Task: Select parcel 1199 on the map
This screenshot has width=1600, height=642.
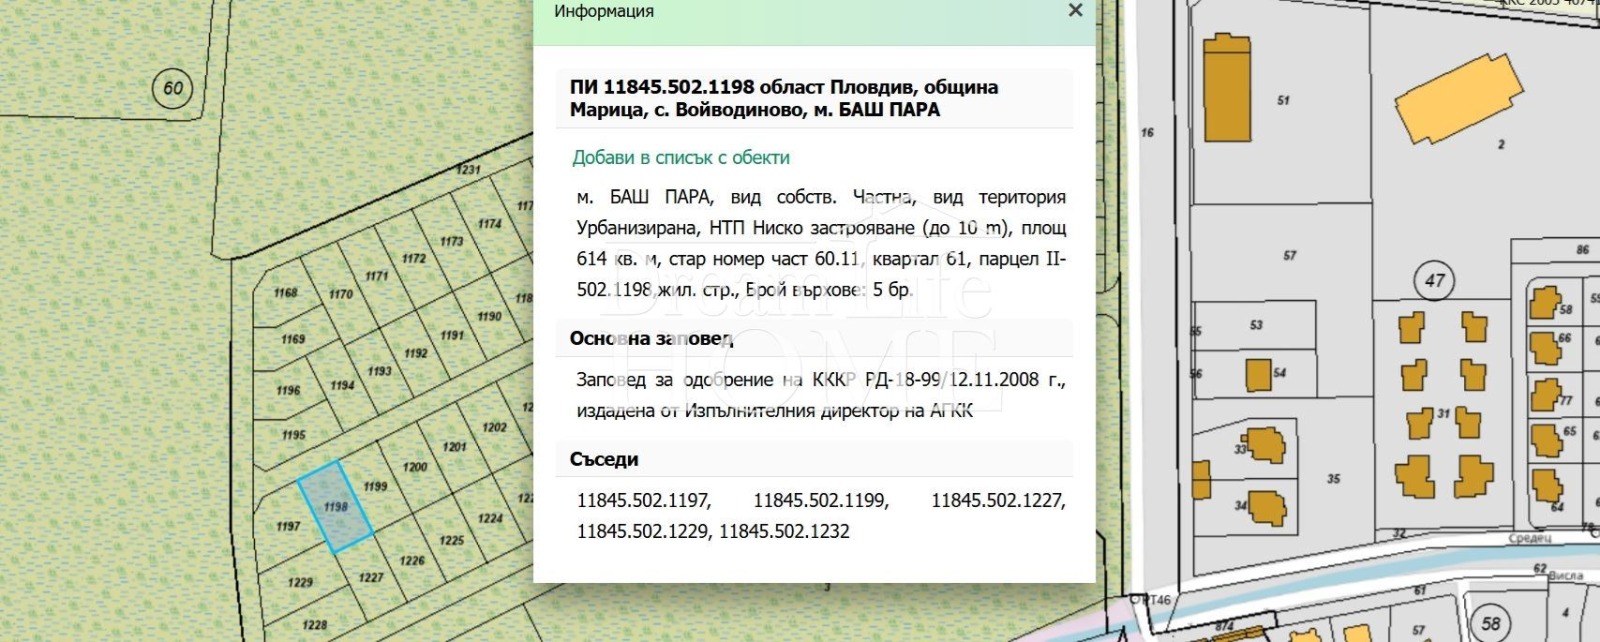Action: [376, 487]
